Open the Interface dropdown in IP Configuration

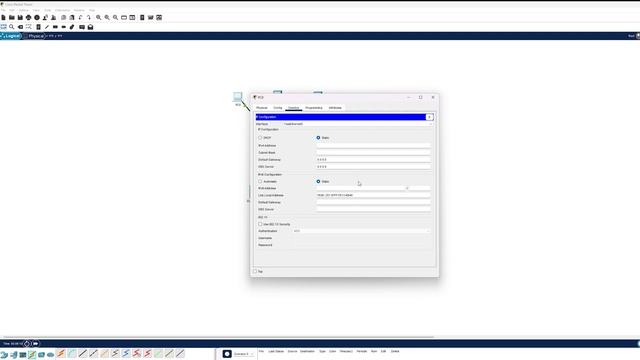pyautogui.click(x=357, y=124)
